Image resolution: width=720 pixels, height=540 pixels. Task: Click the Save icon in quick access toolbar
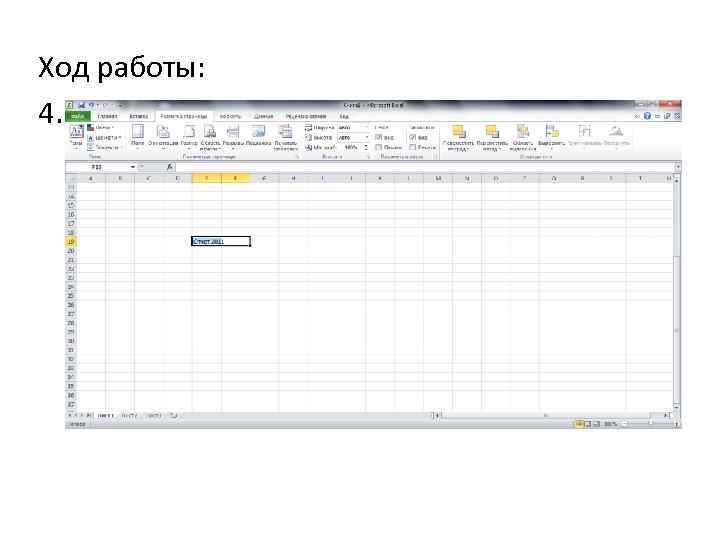(82, 105)
